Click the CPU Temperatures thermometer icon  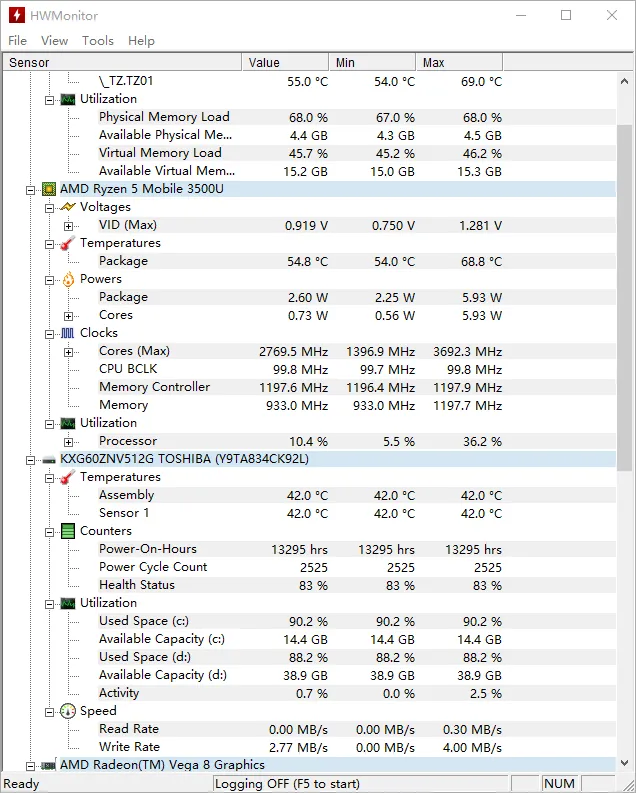[x=68, y=243]
